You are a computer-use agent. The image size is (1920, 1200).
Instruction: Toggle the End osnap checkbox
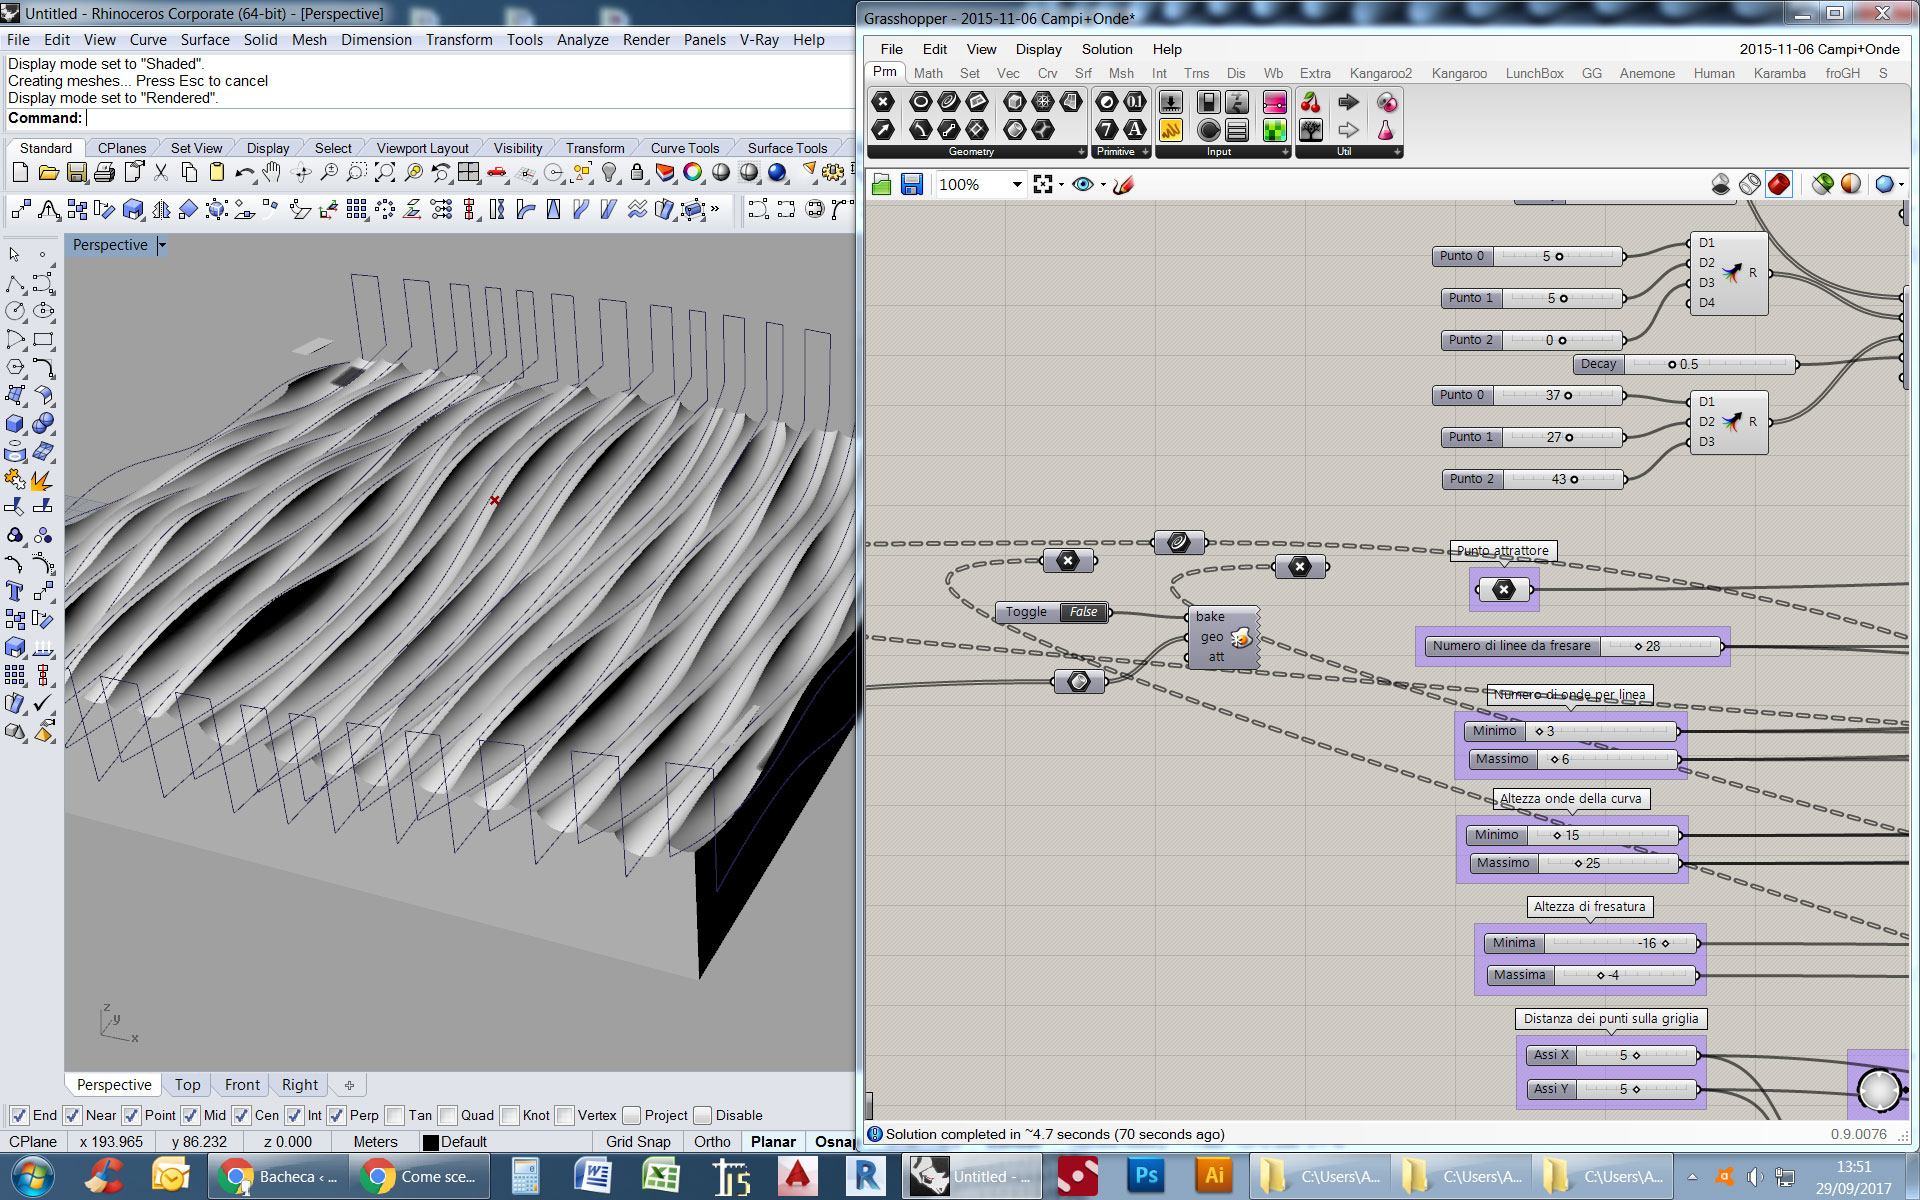pyautogui.click(x=19, y=1115)
